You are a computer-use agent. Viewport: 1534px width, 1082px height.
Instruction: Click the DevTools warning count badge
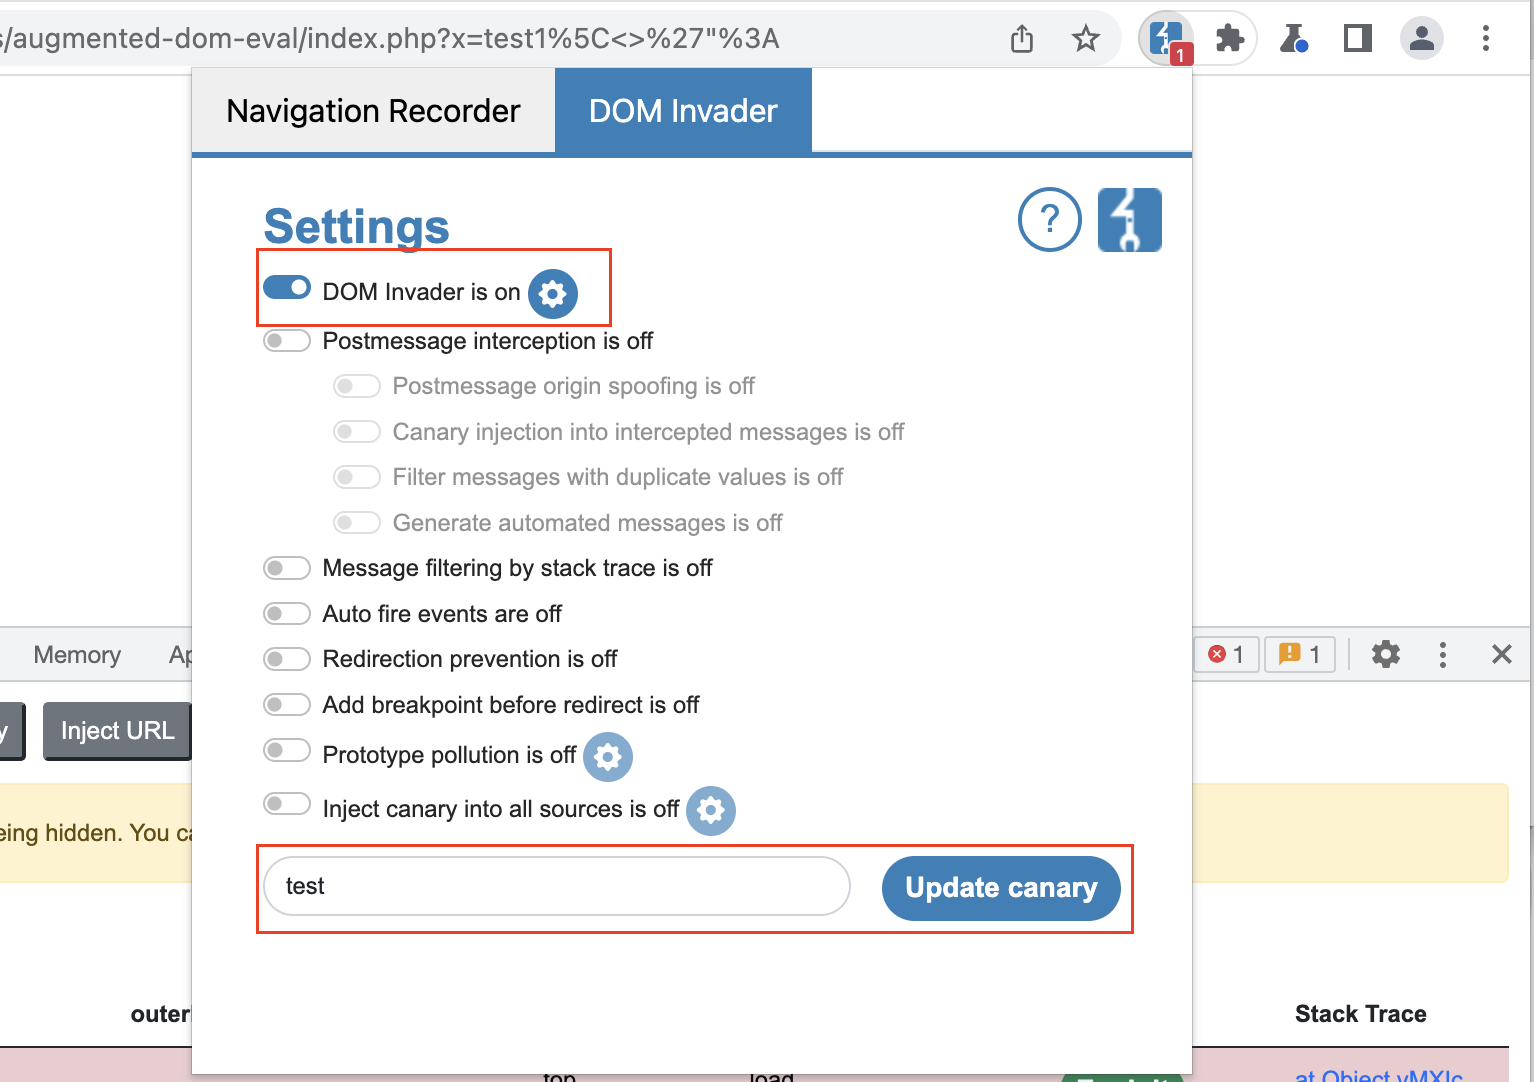1300,654
